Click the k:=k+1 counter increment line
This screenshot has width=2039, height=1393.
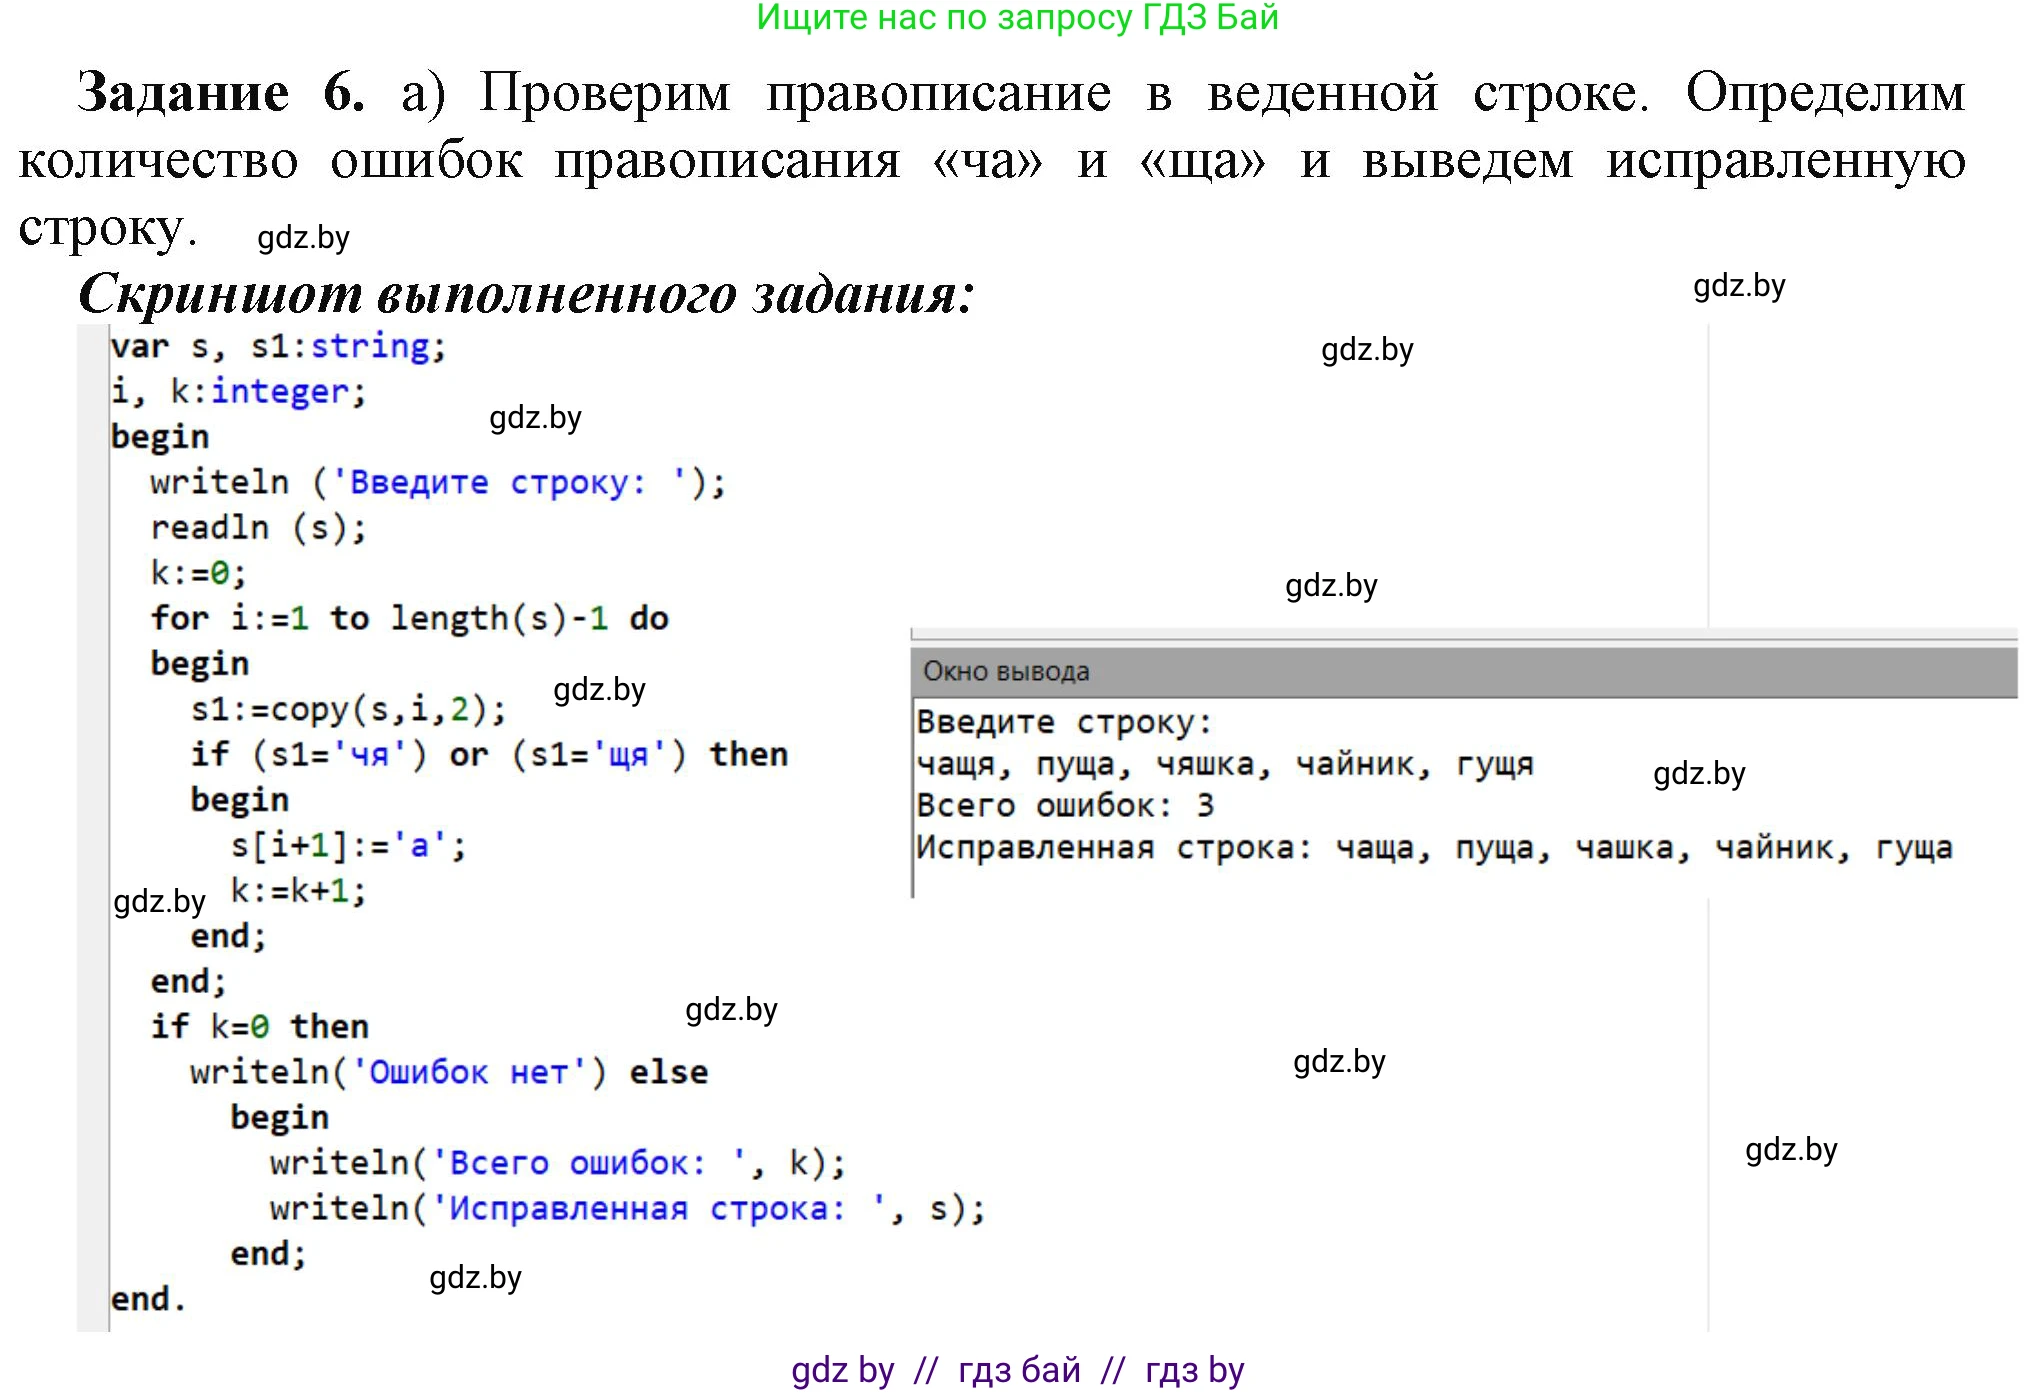pos(299,890)
